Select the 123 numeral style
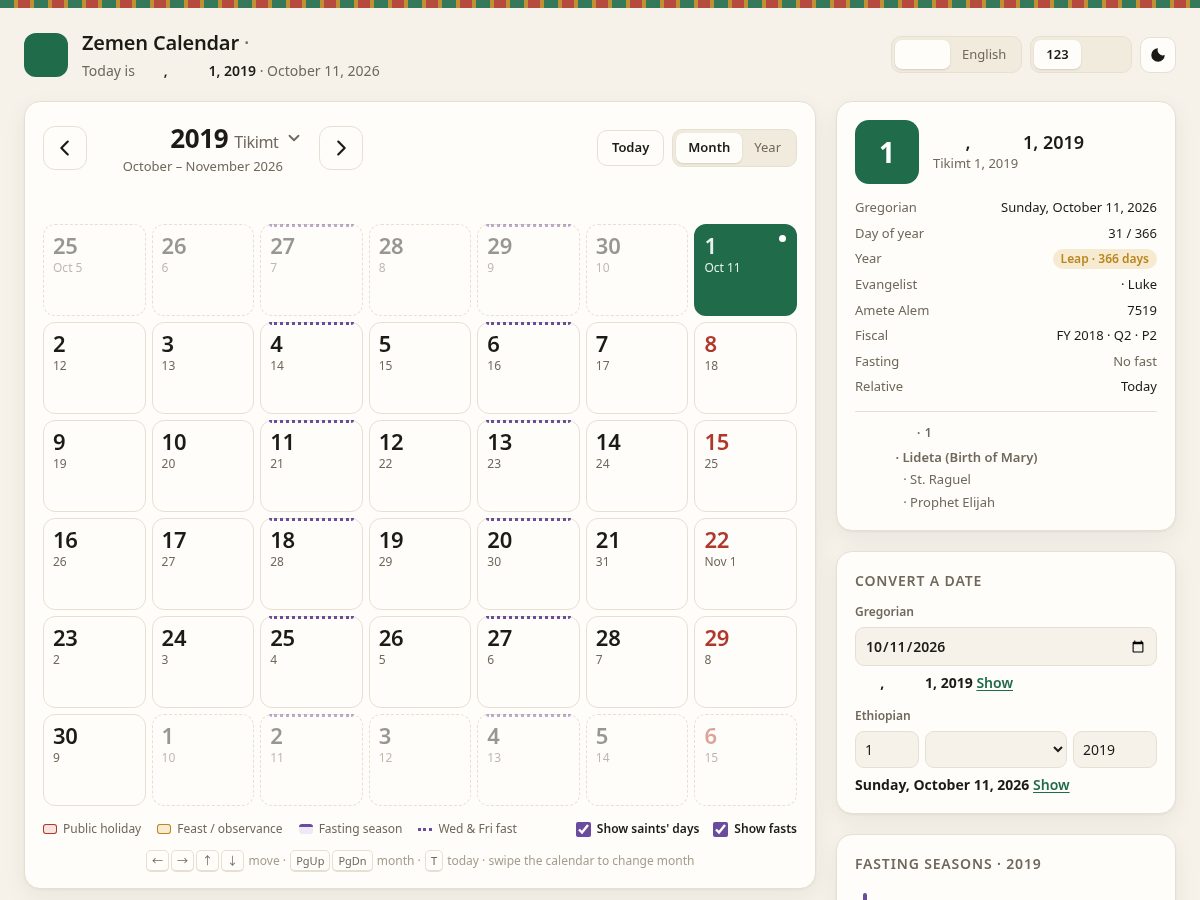 pos(1057,55)
